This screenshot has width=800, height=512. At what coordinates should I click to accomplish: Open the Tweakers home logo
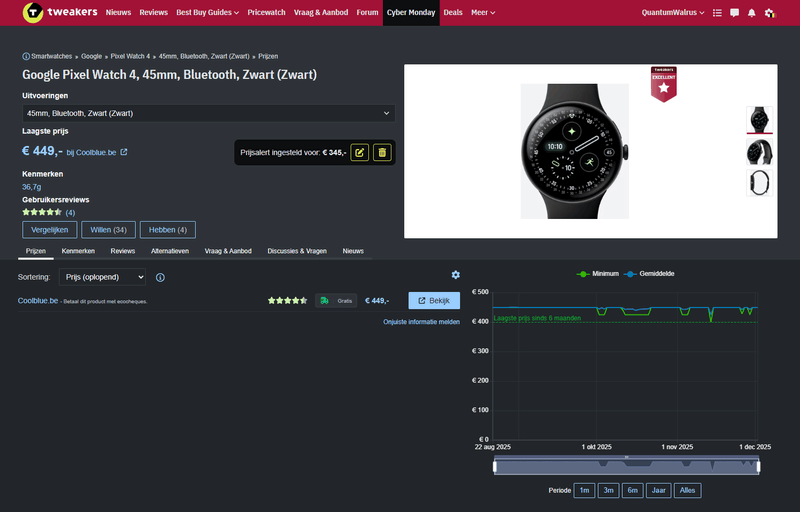[60, 12]
